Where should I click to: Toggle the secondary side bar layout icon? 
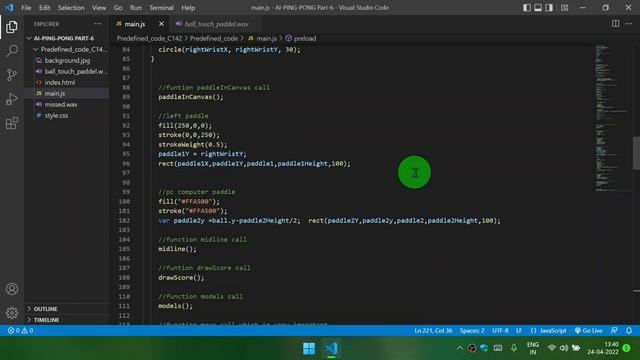[x=549, y=7]
